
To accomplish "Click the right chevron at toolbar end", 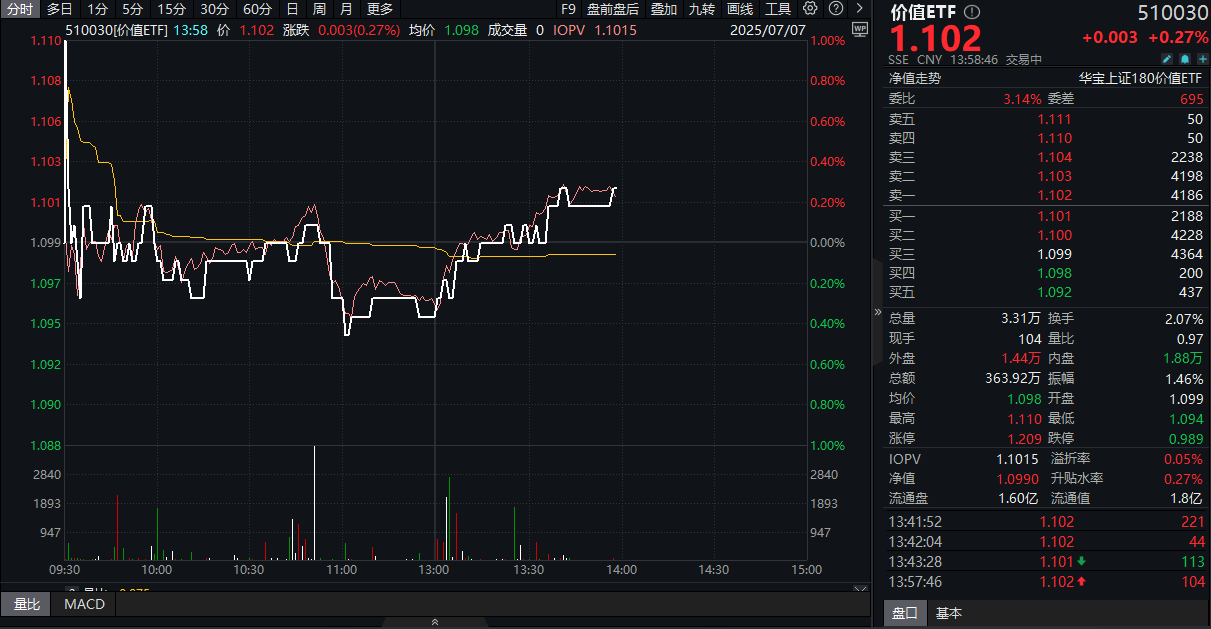I will point(859,9).
